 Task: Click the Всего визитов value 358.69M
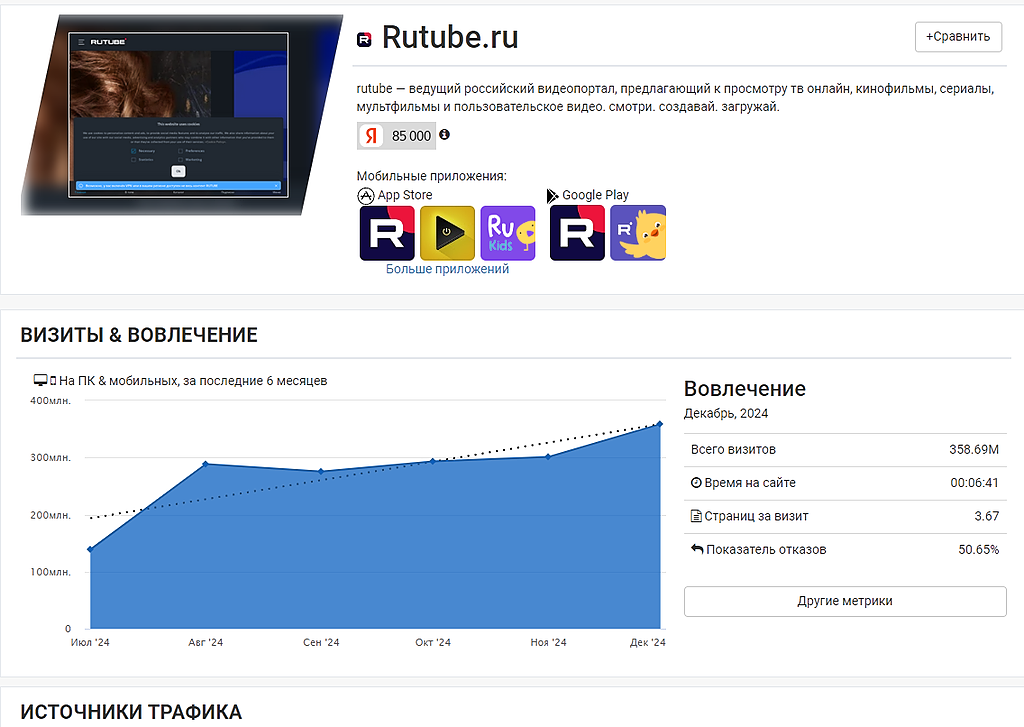pos(974,449)
